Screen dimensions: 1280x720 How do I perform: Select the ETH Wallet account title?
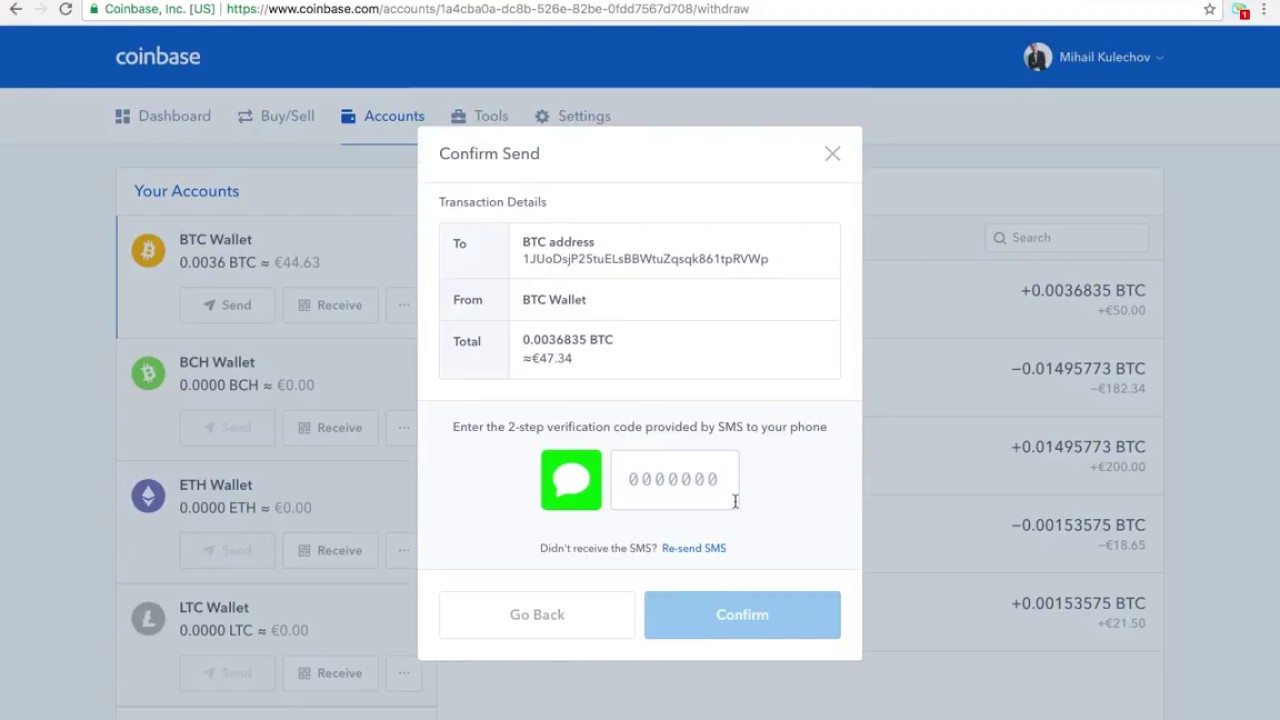coord(216,485)
